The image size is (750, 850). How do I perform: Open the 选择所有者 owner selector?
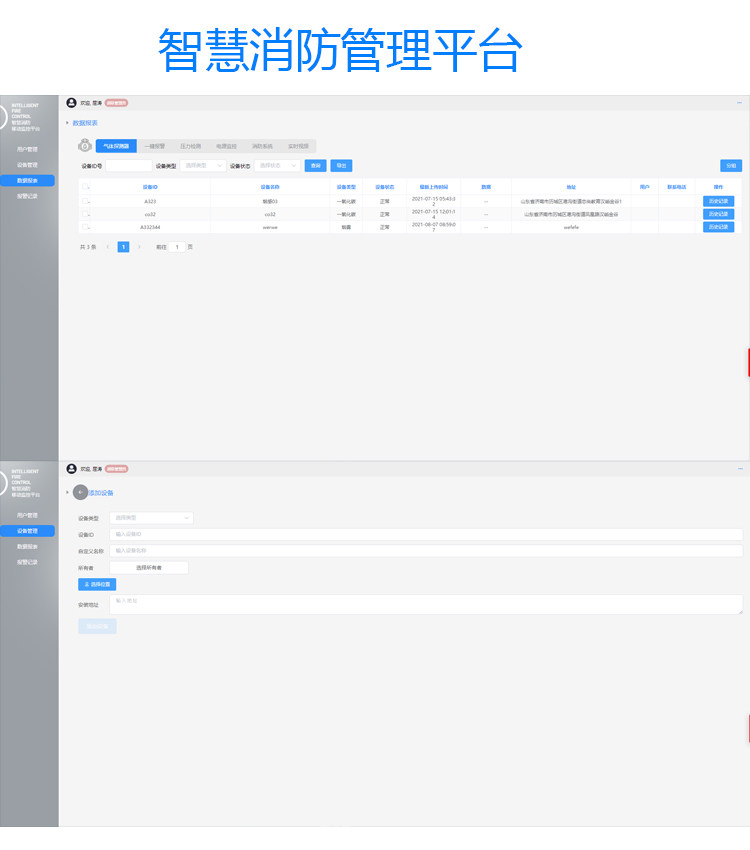149,568
